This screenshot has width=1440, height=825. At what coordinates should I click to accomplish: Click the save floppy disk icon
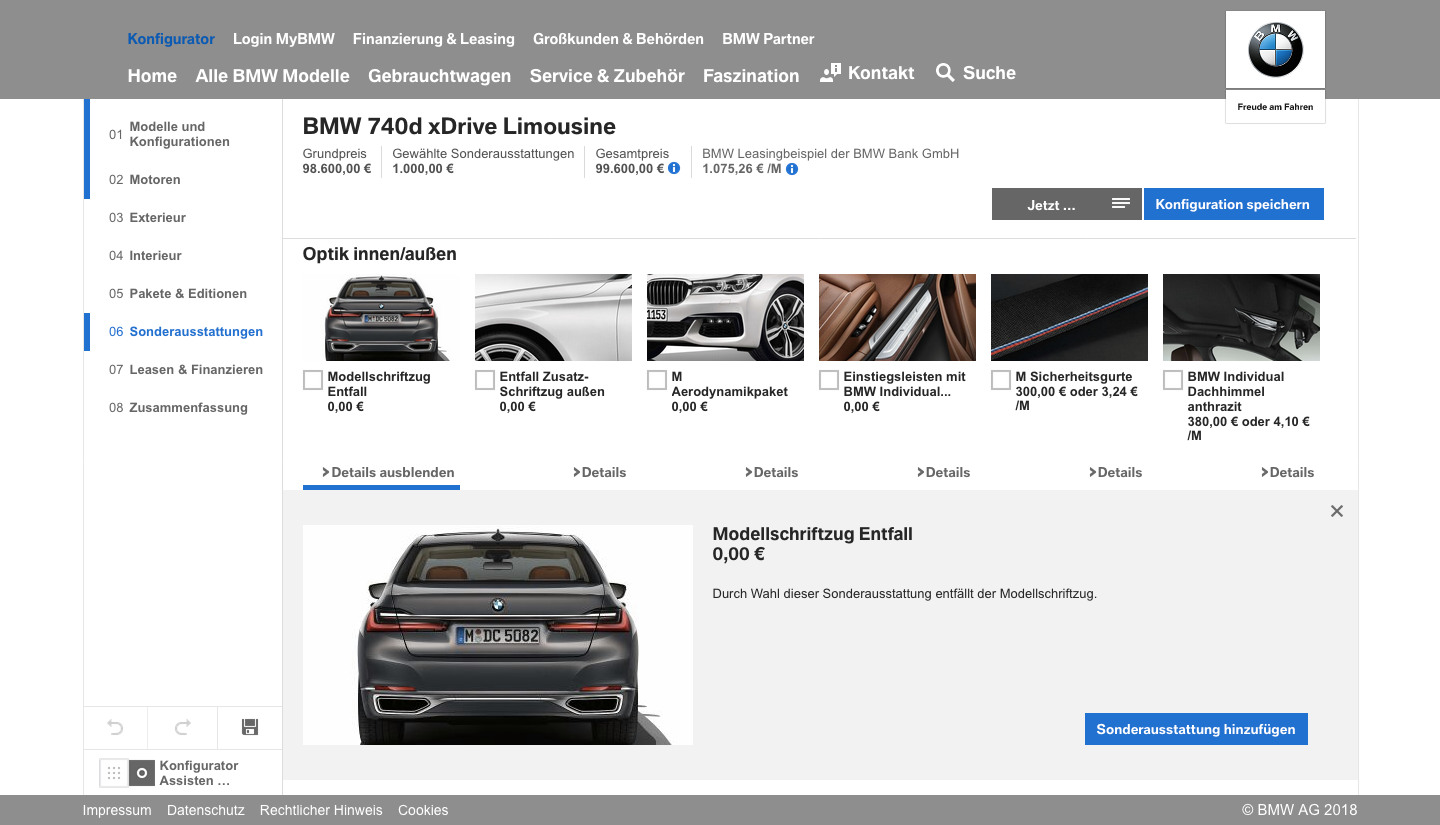(x=250, y=728)
